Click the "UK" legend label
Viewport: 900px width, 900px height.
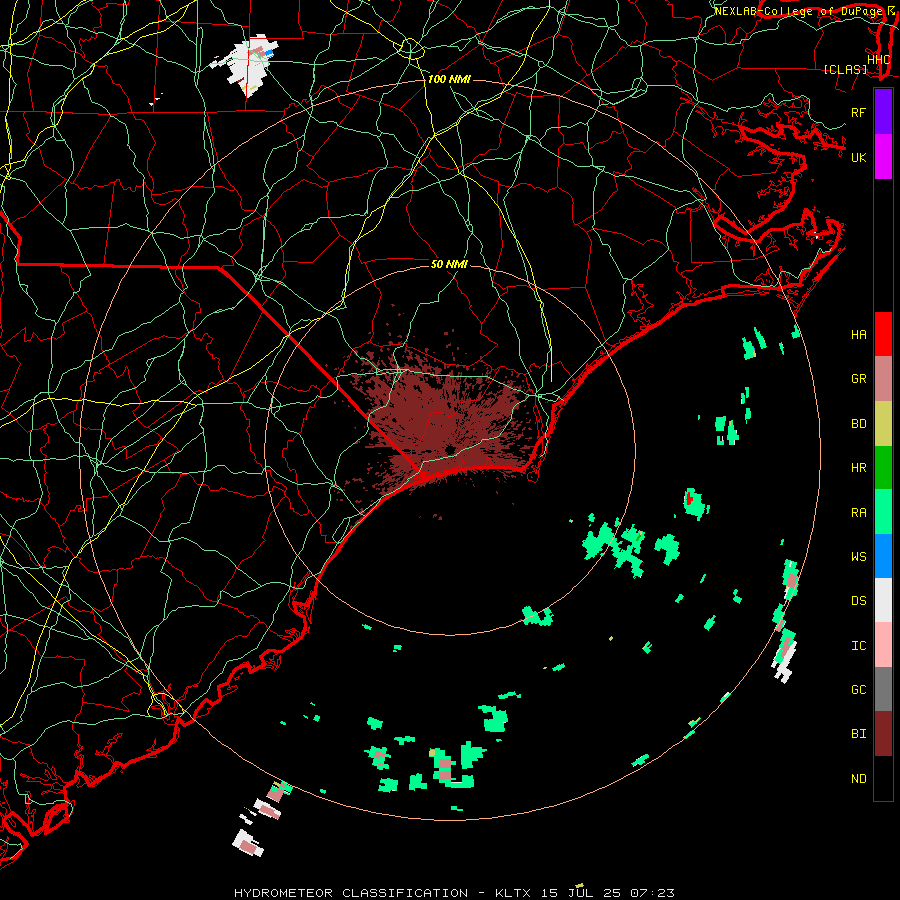click(858, 157)
